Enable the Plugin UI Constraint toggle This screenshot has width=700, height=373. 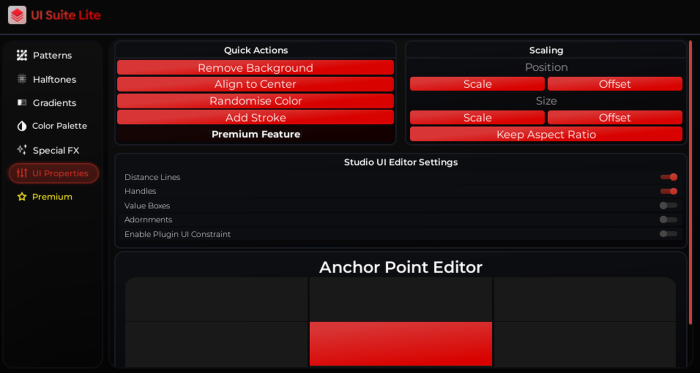[669, 234]
